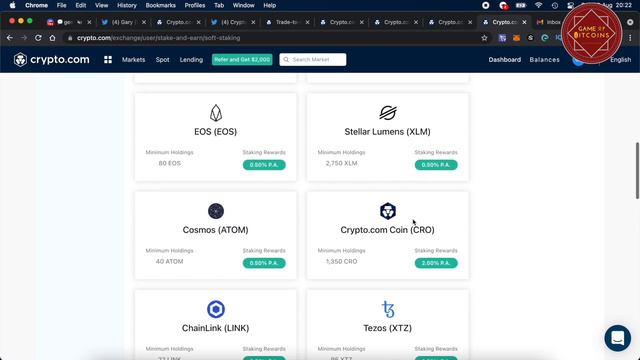This screenshot has width=640, height=360.
Task: Open the Markets nav item
Action: (x=133, y=60)
